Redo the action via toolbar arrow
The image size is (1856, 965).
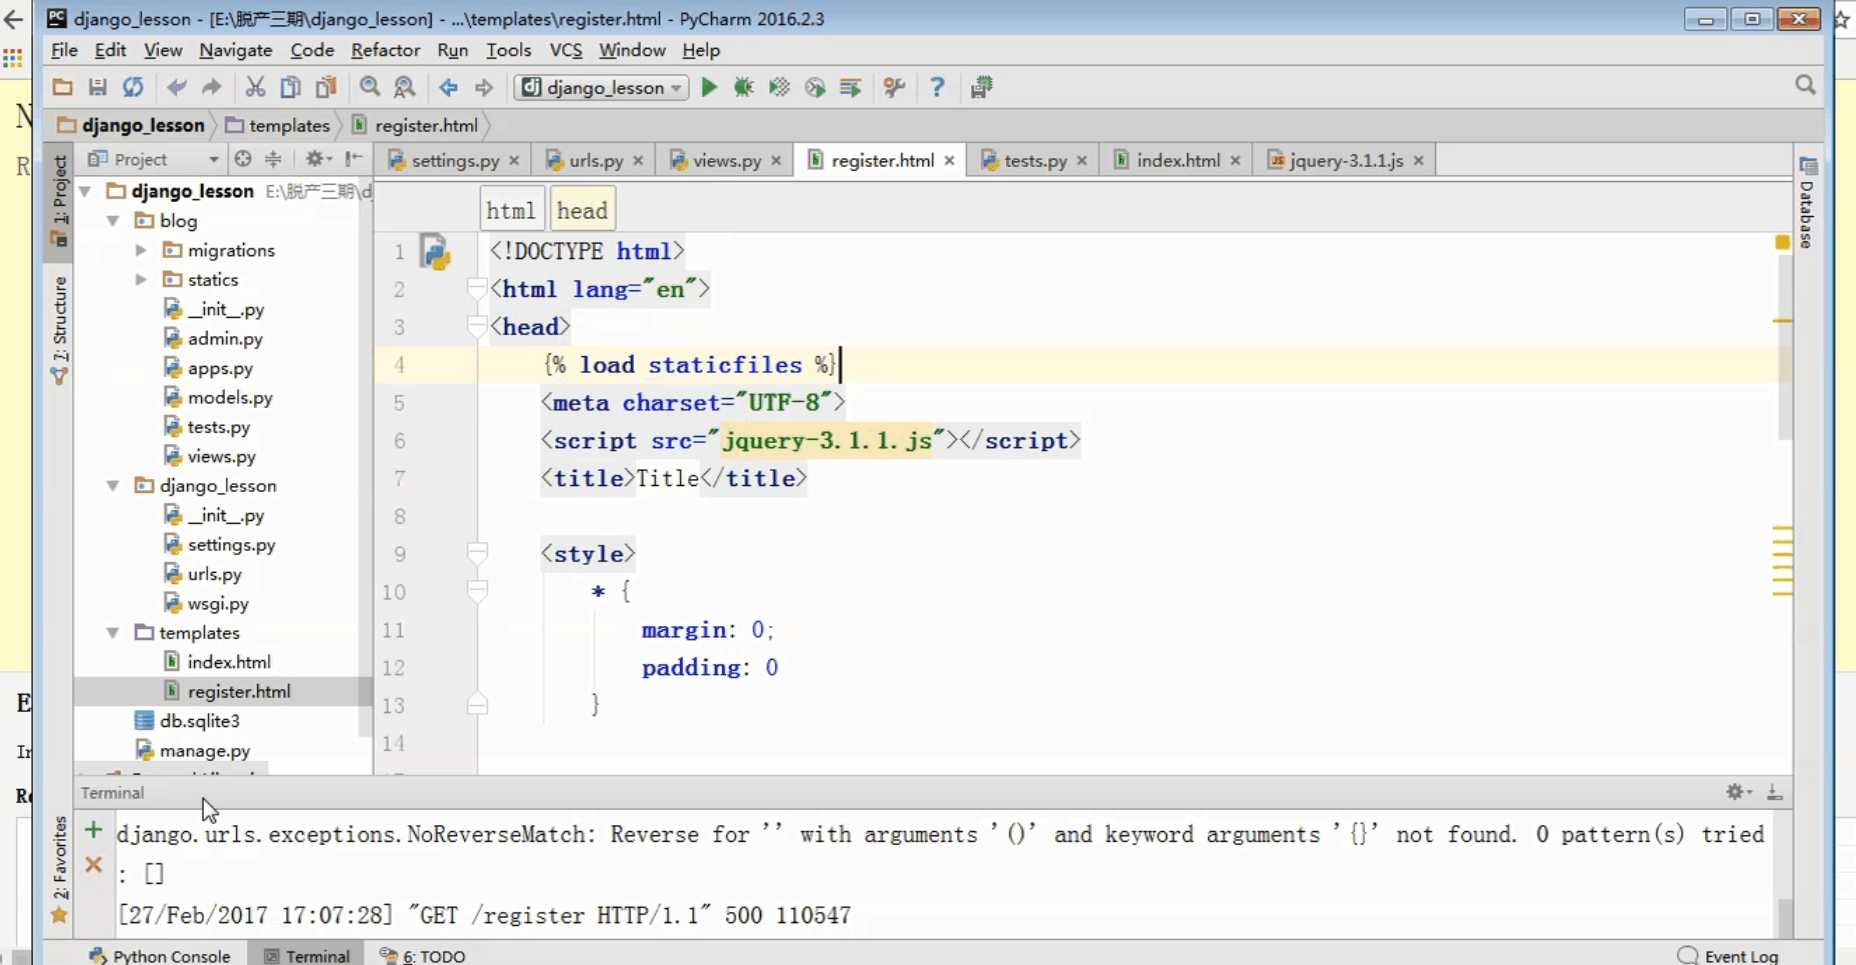click(211, 87)
